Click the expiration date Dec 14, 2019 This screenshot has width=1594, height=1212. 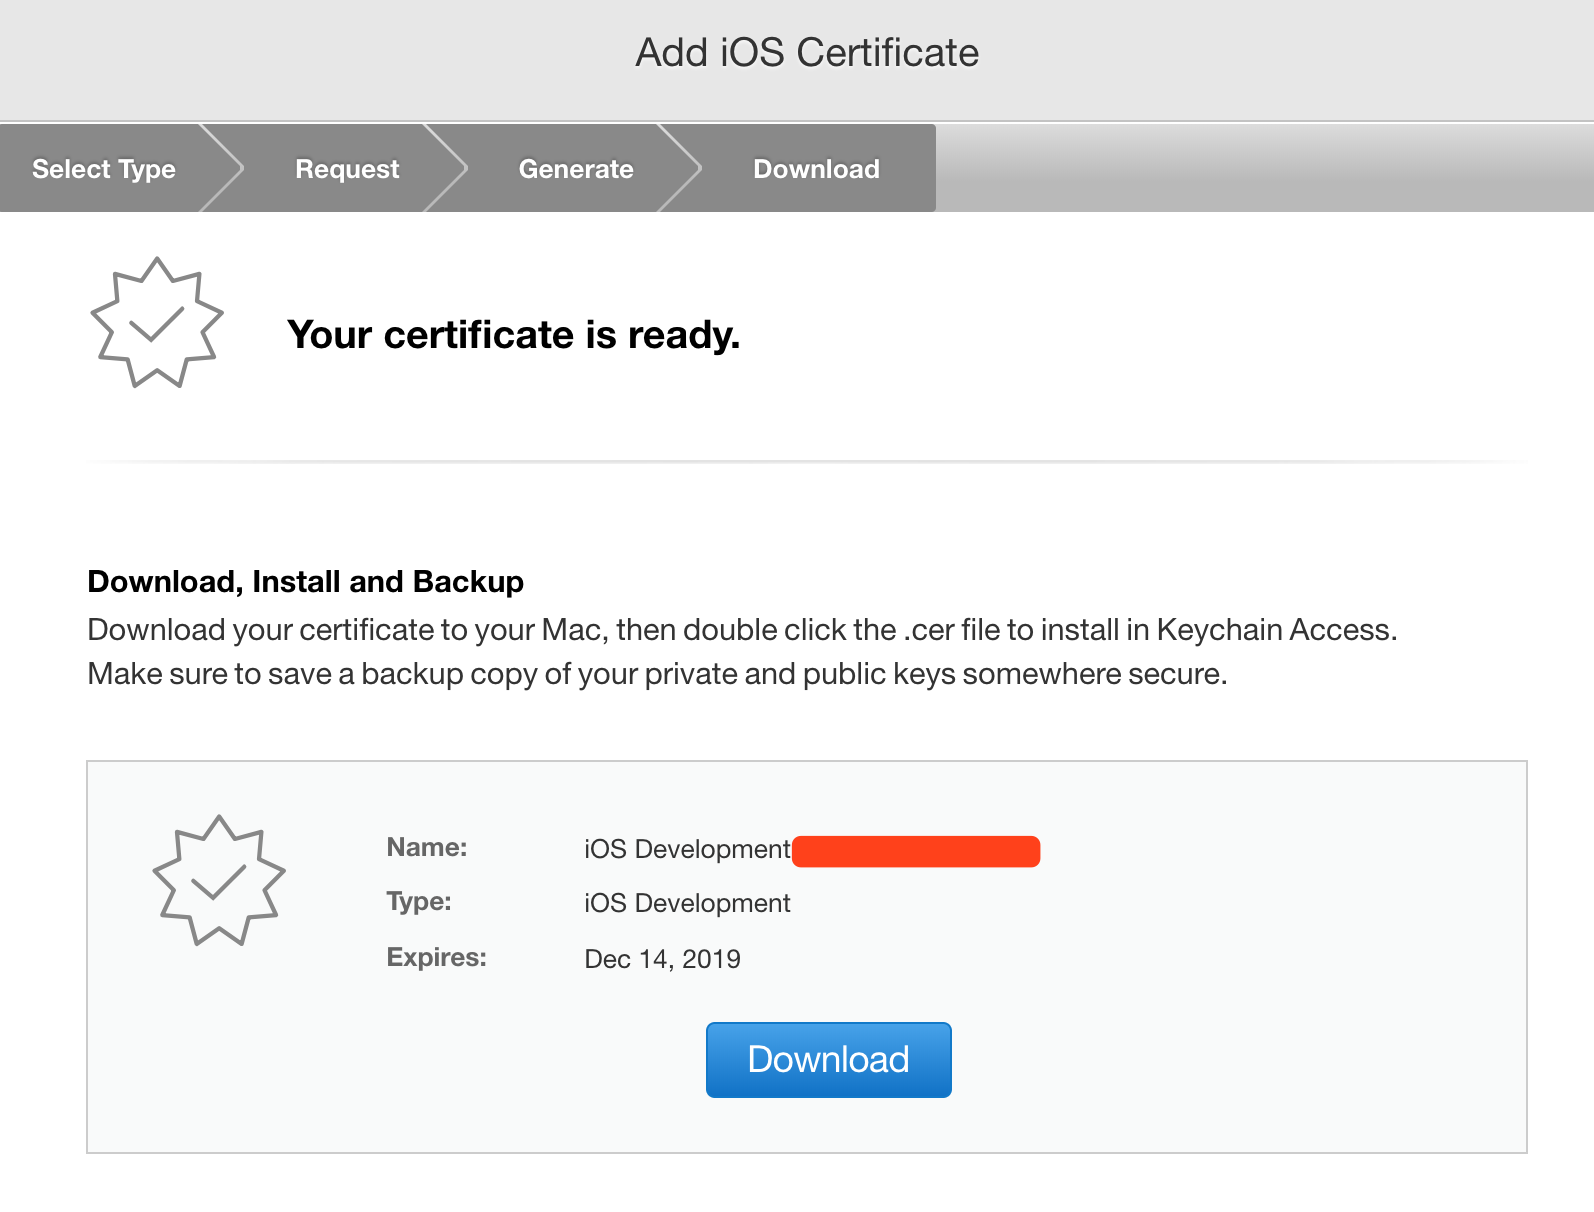point(662,959)
